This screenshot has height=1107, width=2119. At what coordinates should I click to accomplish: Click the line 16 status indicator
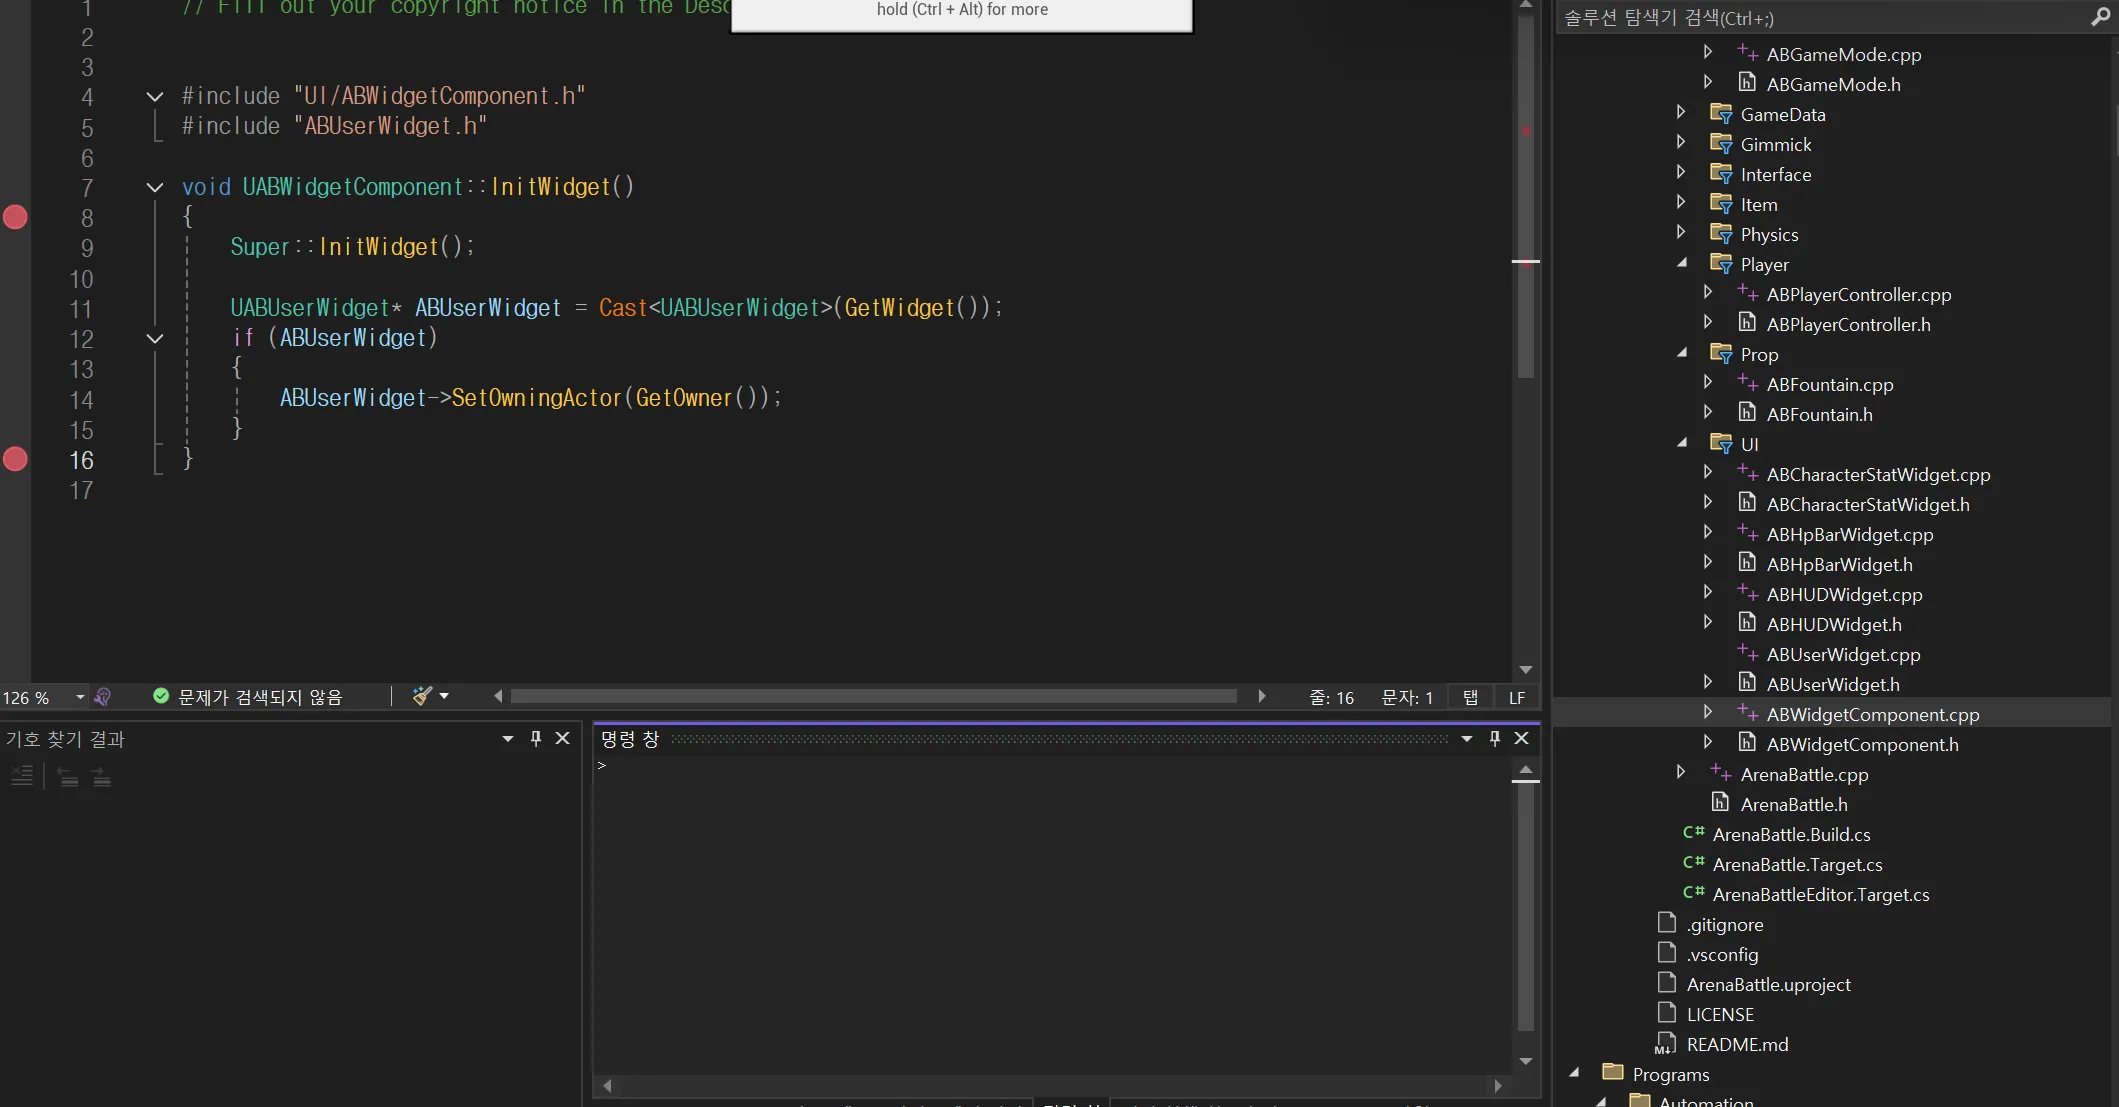(1332, 698)
